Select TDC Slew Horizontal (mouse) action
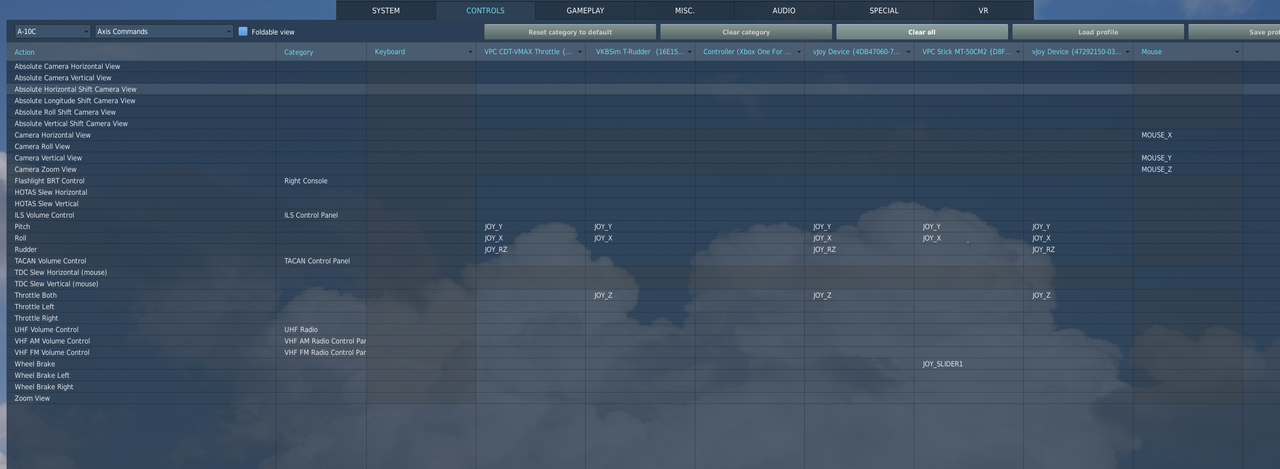The height and width of the screenshot is (469, 1280). [60, 272]
